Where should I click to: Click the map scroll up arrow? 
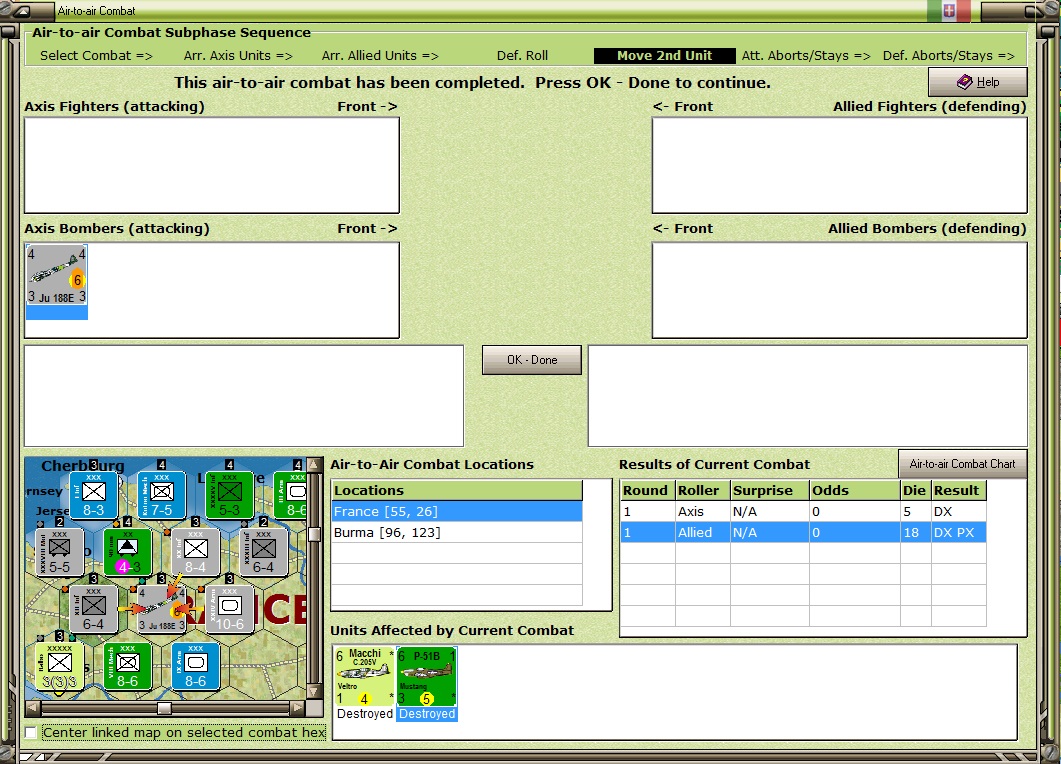click(x=314, y=464)
